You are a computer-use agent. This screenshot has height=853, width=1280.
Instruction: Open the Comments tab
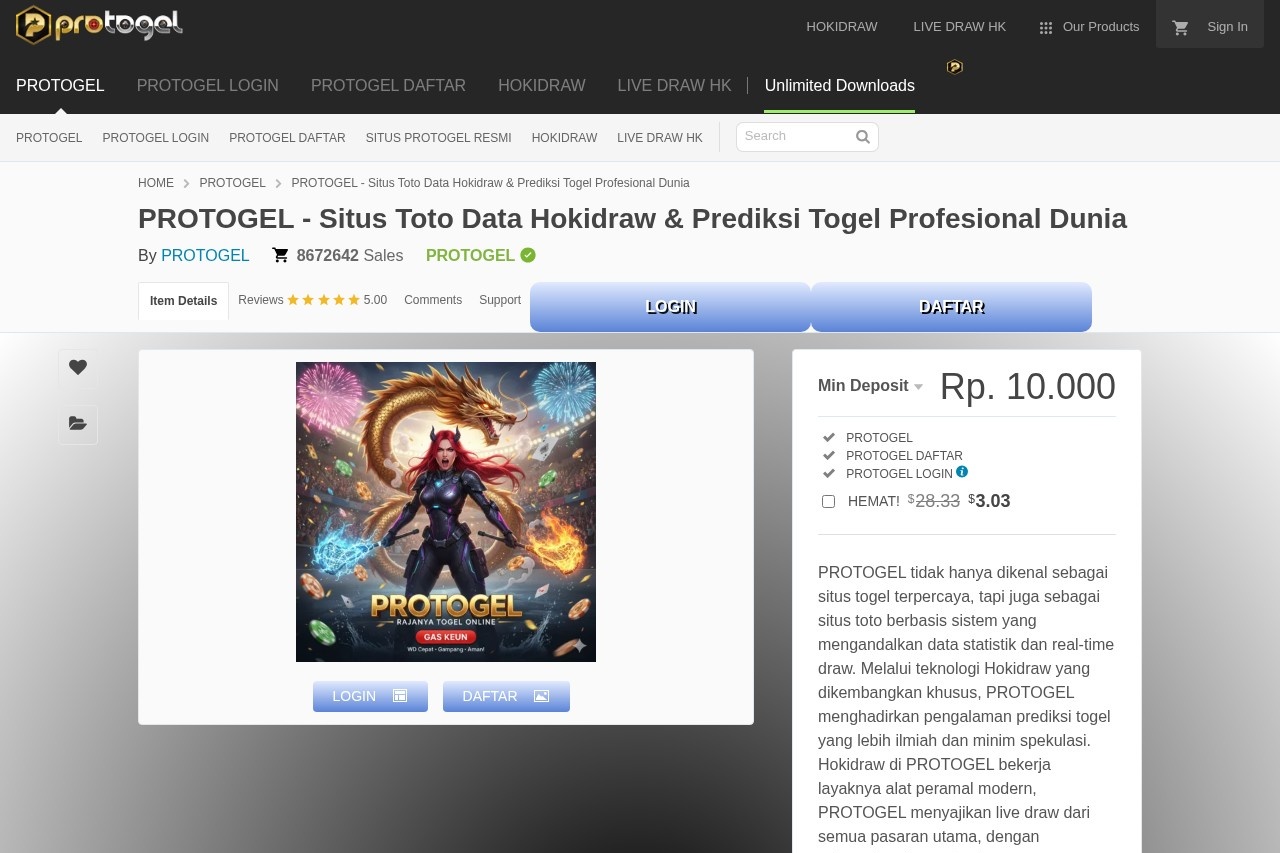pos(432,300)
